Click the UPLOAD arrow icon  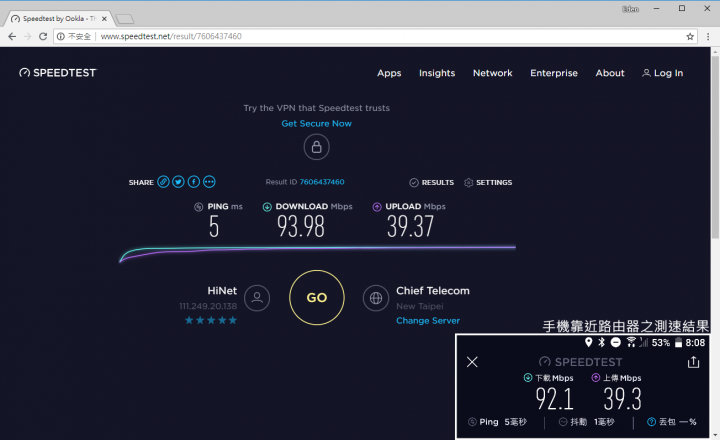pos(377,207)
